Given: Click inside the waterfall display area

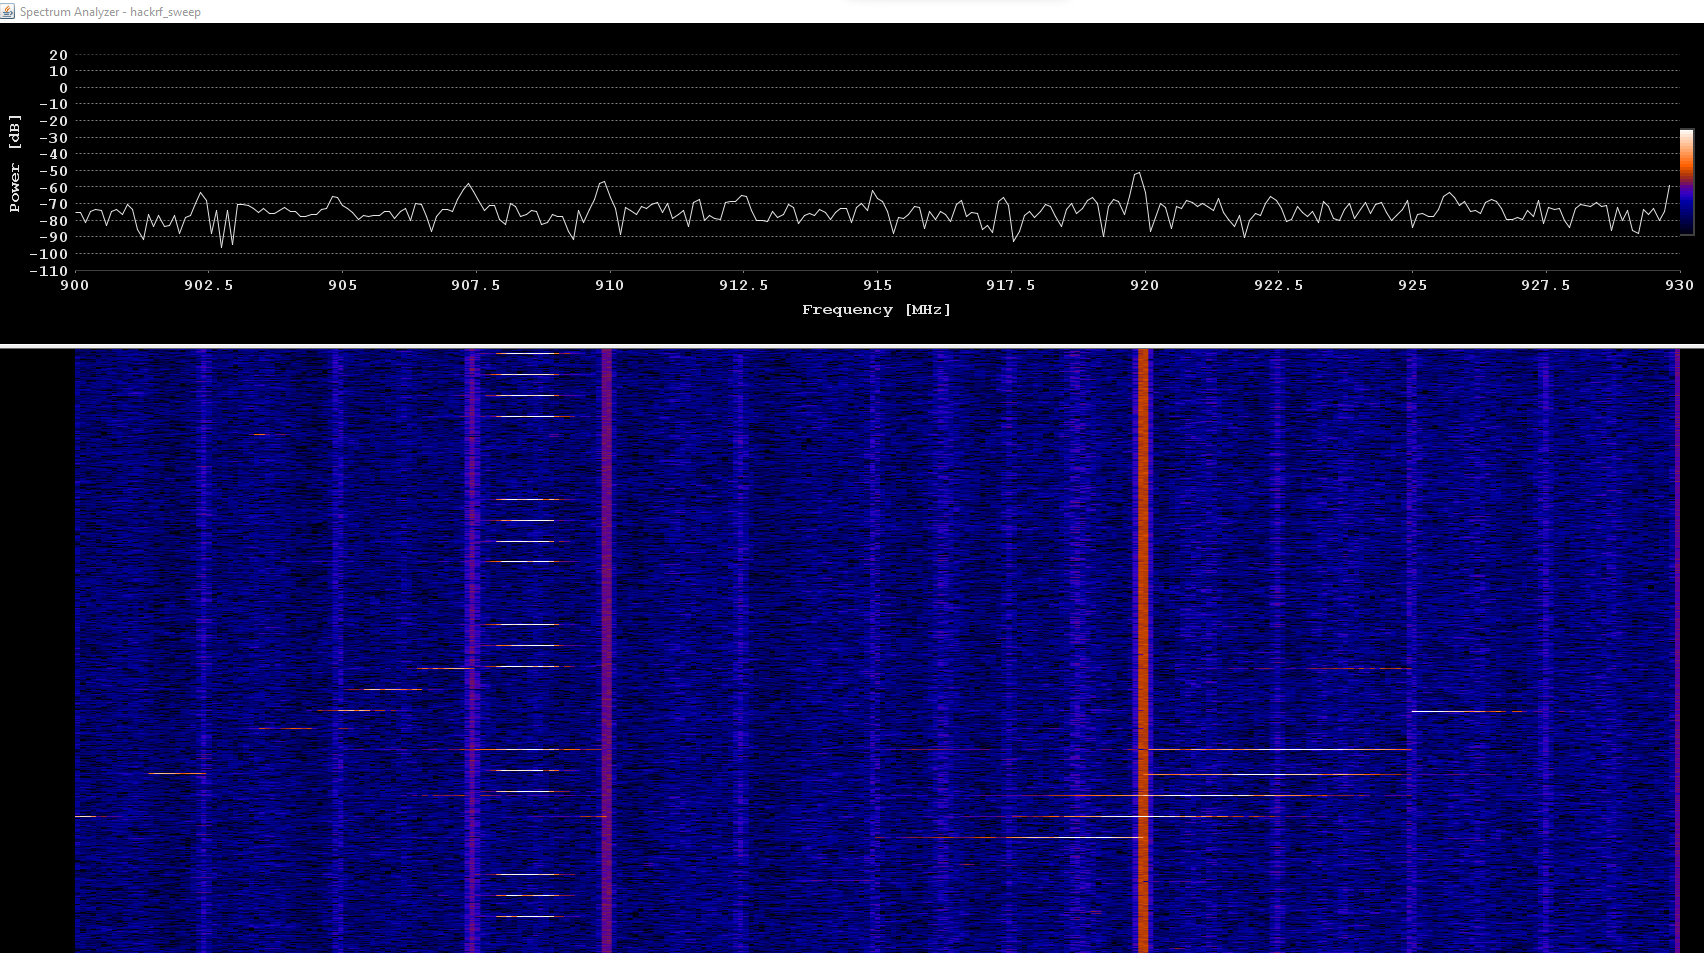Looking at the screenshot, I should (800, 600).
